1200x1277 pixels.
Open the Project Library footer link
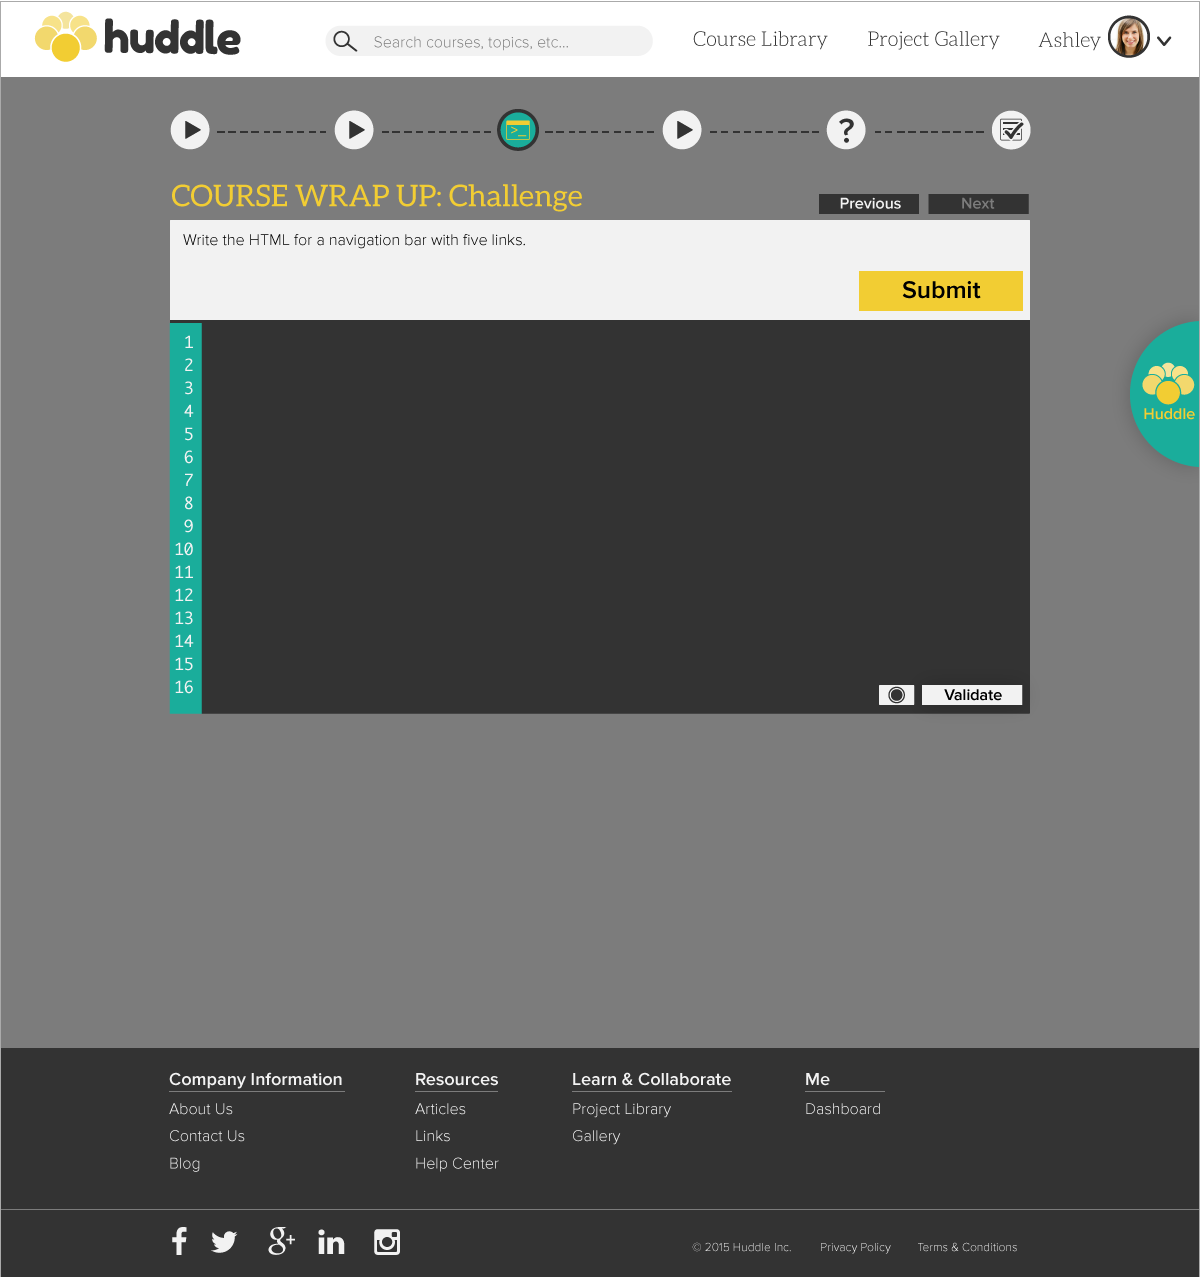click(x=621, y=1109)
